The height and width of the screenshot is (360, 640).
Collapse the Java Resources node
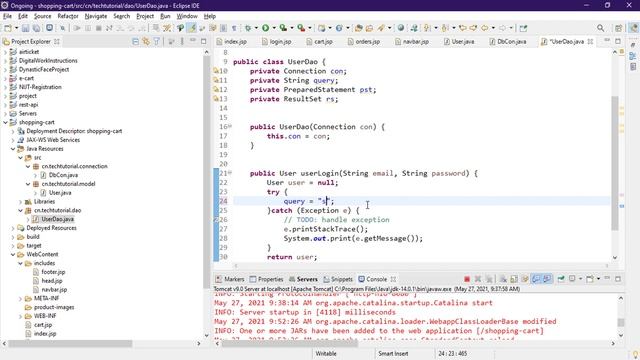click(x=13, y=149)
